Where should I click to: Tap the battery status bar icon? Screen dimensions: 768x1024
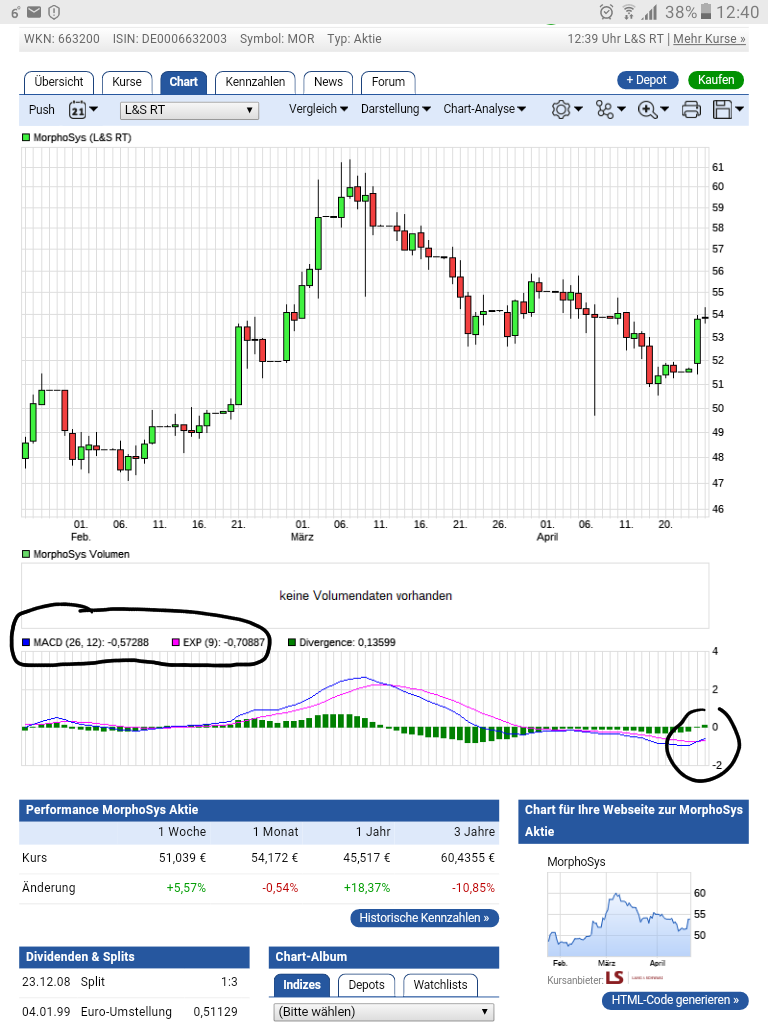pyautogui.click(x=707, y=12)
